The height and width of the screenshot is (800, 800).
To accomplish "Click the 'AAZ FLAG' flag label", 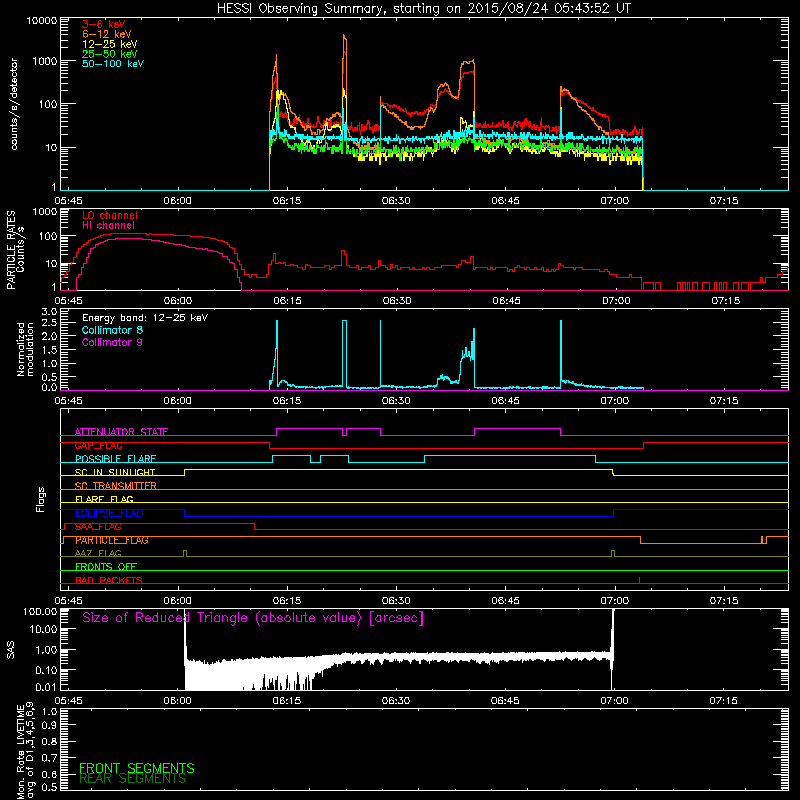I will [98, 553].
